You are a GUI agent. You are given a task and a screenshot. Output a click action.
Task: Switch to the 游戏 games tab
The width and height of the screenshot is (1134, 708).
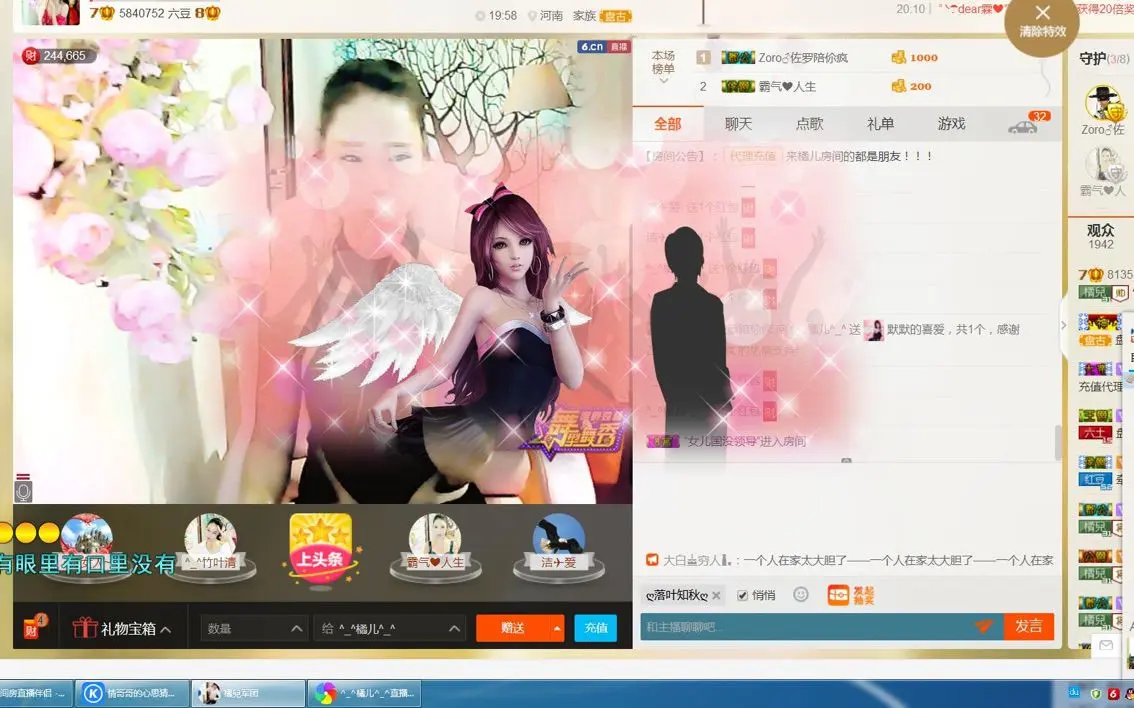click(951, 124)
